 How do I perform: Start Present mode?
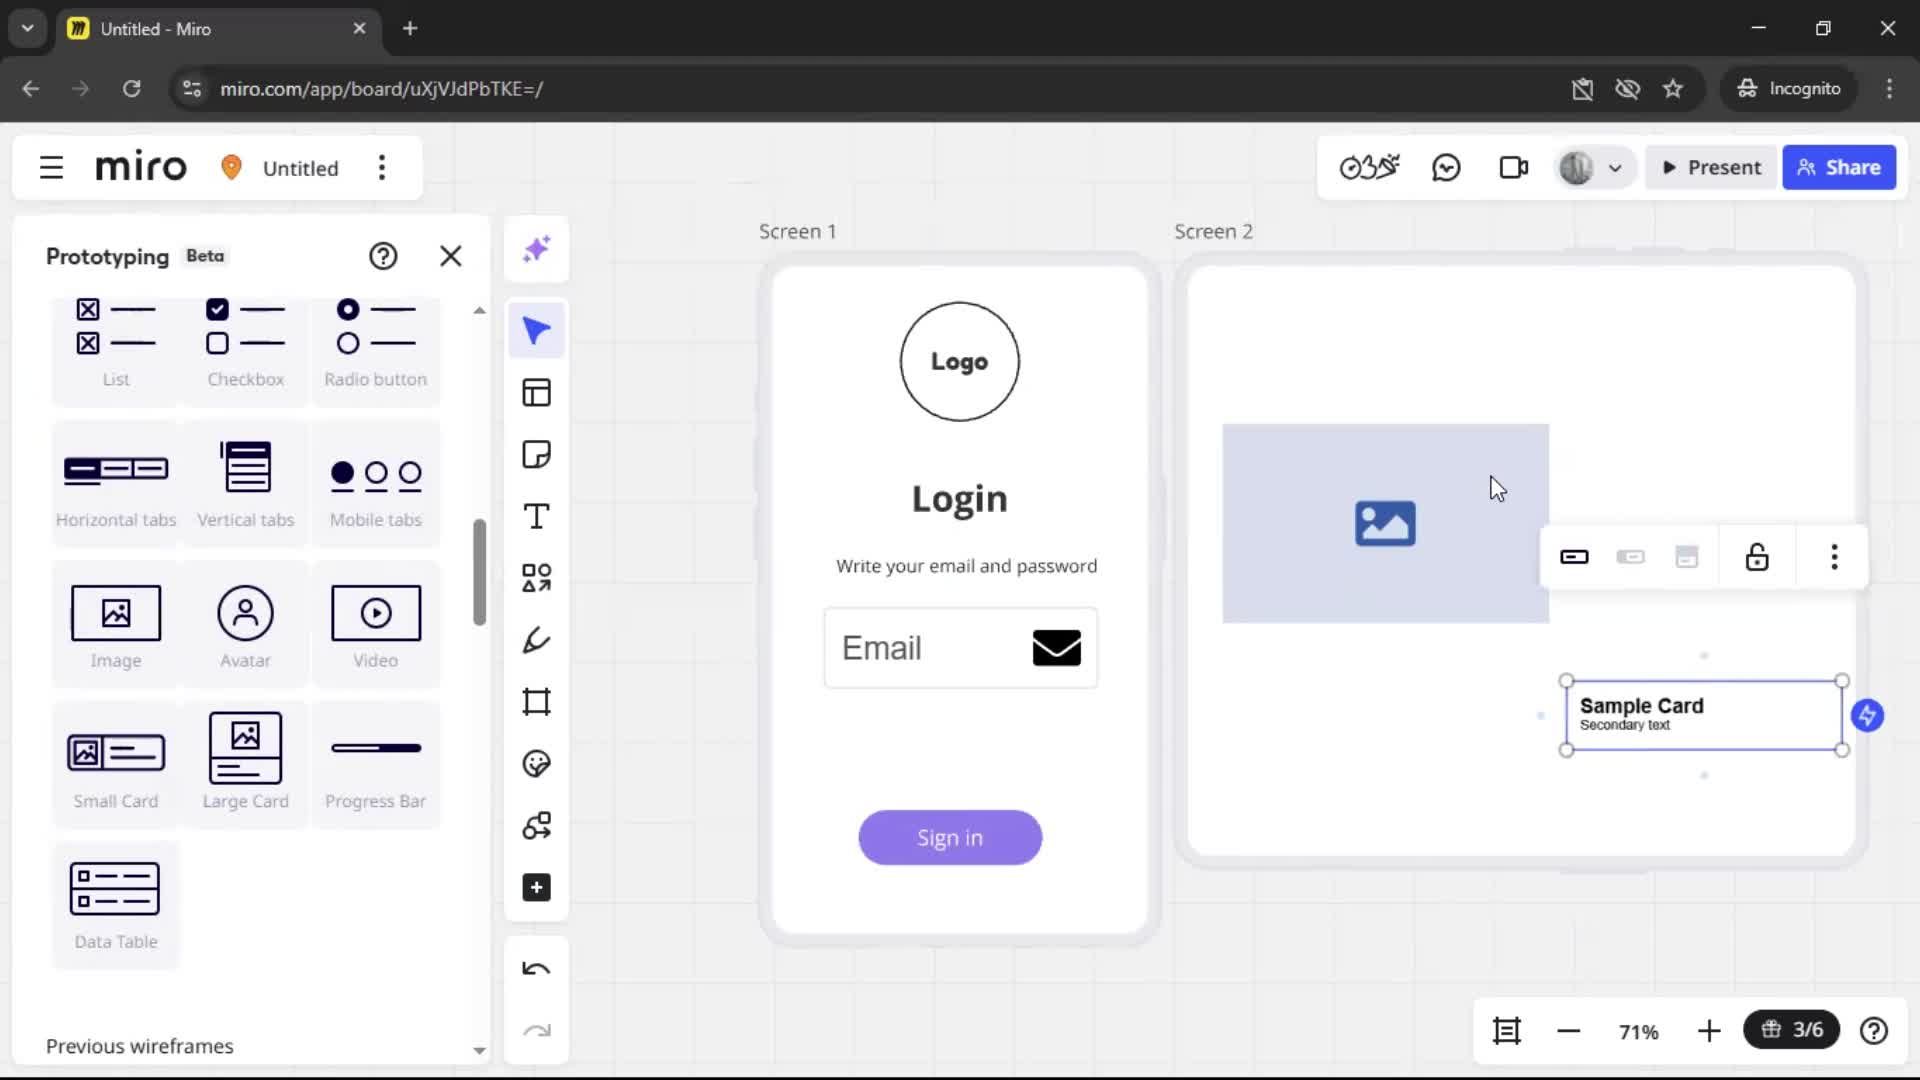tap(1712, 168)
